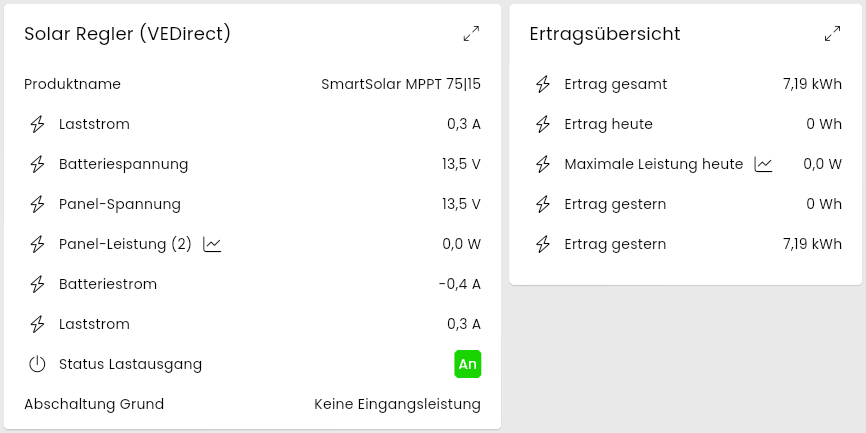Expand the Ertragsübersicht card fullscreen
The height and width of the screenshot is (433, 866).
pyautogui.click(x=832, y=34)
